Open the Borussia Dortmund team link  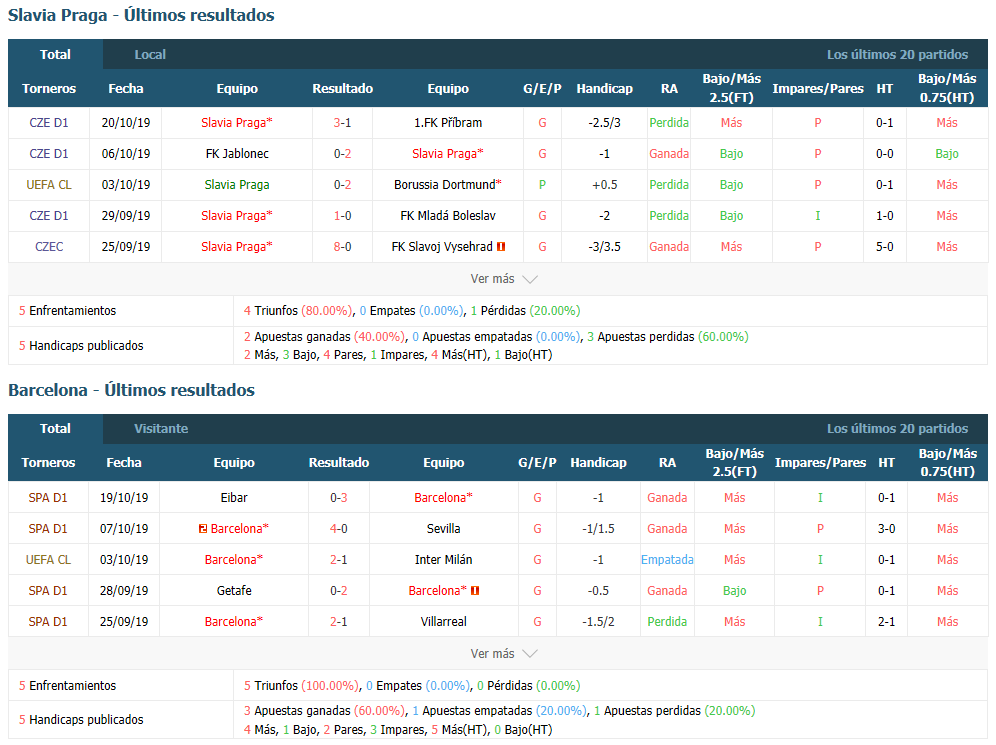(x=445, y=185)
